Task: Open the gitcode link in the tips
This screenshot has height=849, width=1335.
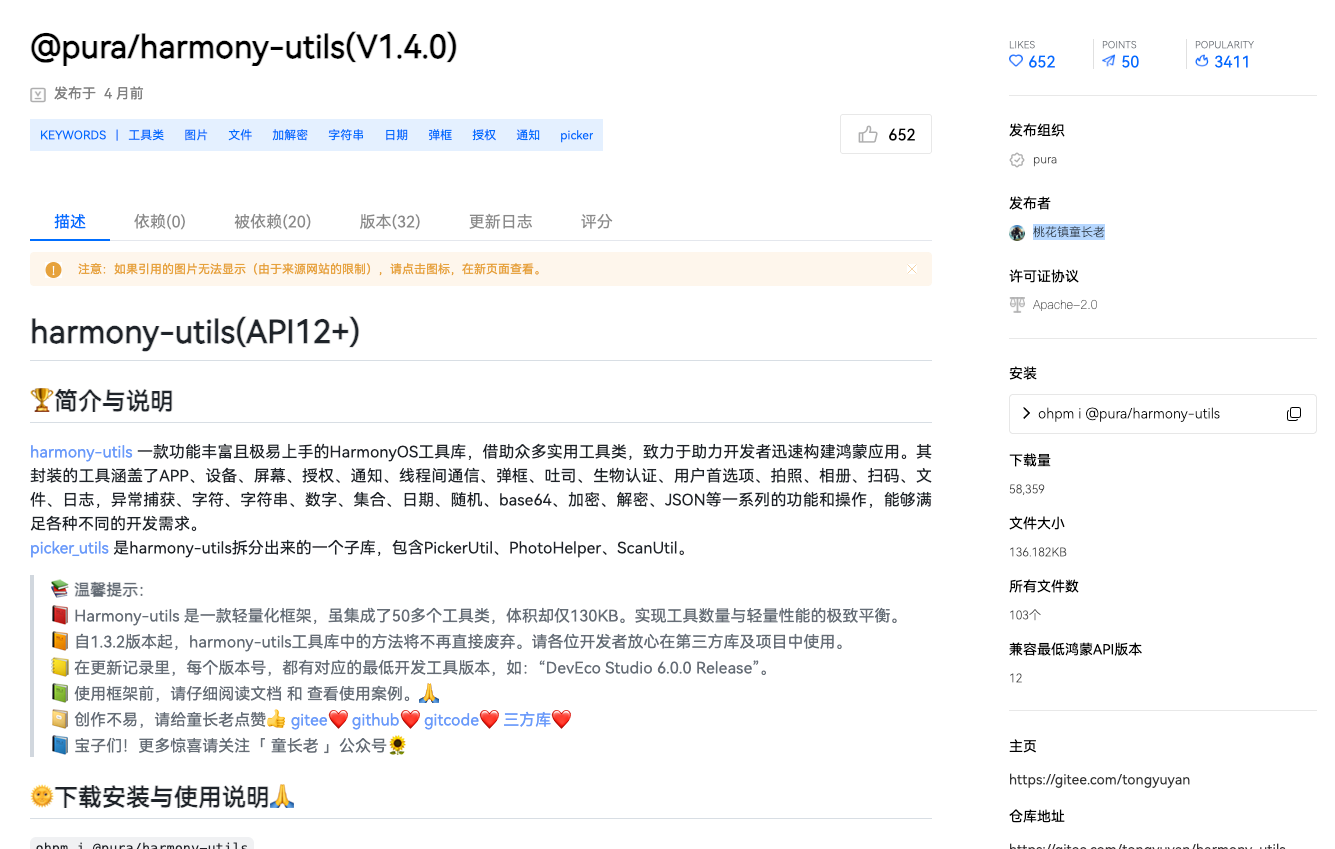Action: pos(451,720)
